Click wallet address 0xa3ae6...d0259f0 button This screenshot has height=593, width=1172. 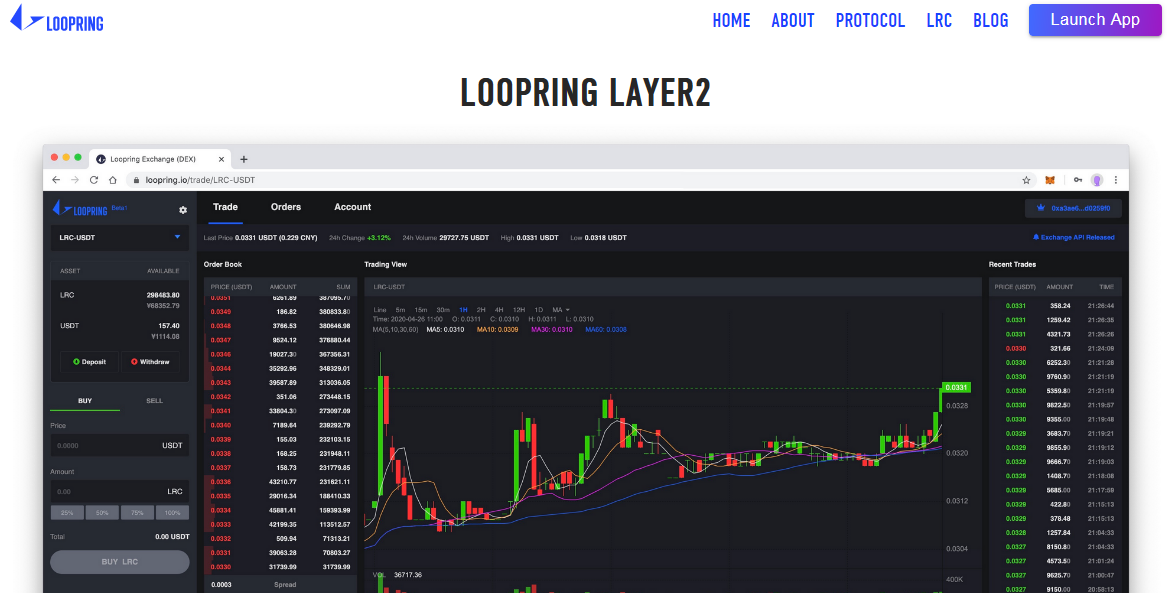click(x=1073, y=208)
